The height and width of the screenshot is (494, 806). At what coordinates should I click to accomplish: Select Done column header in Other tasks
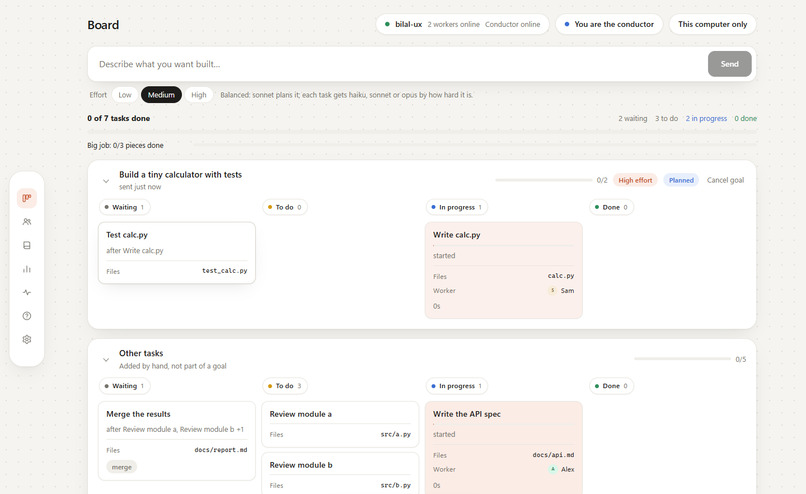click(x=612, y=386)
